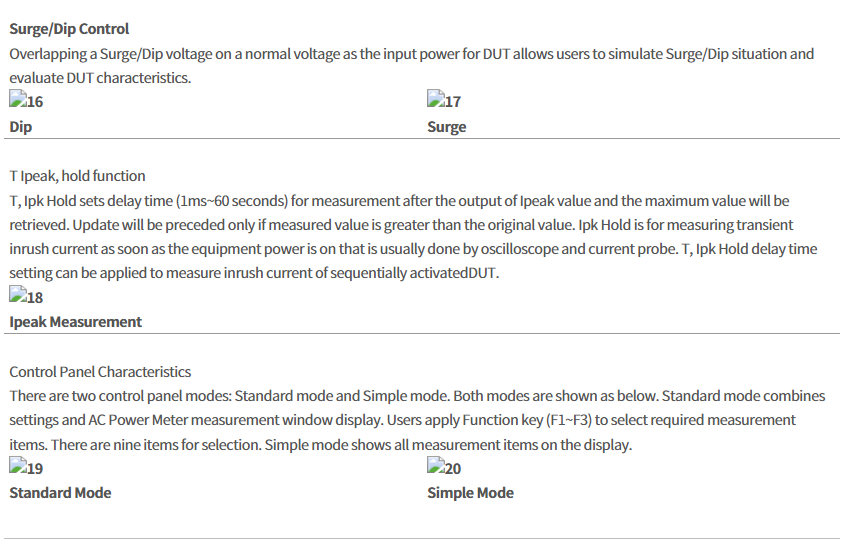The image size is (843, 547).
Task: Click the Dip caption
Action: coord(20,127)
